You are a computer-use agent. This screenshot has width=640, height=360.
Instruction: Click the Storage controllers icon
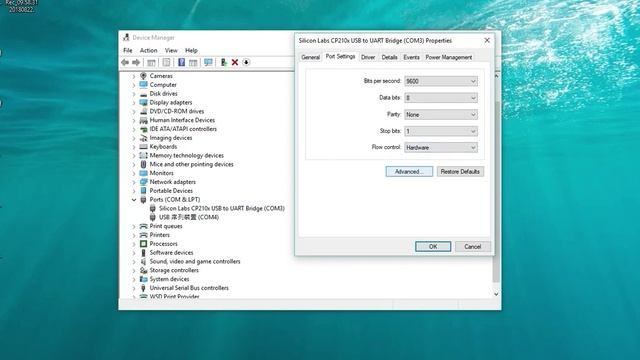coord(143,270)
